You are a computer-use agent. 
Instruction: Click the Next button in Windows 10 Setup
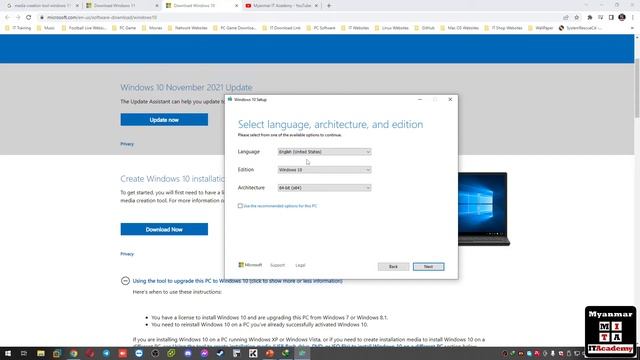(x=428, y=267)
